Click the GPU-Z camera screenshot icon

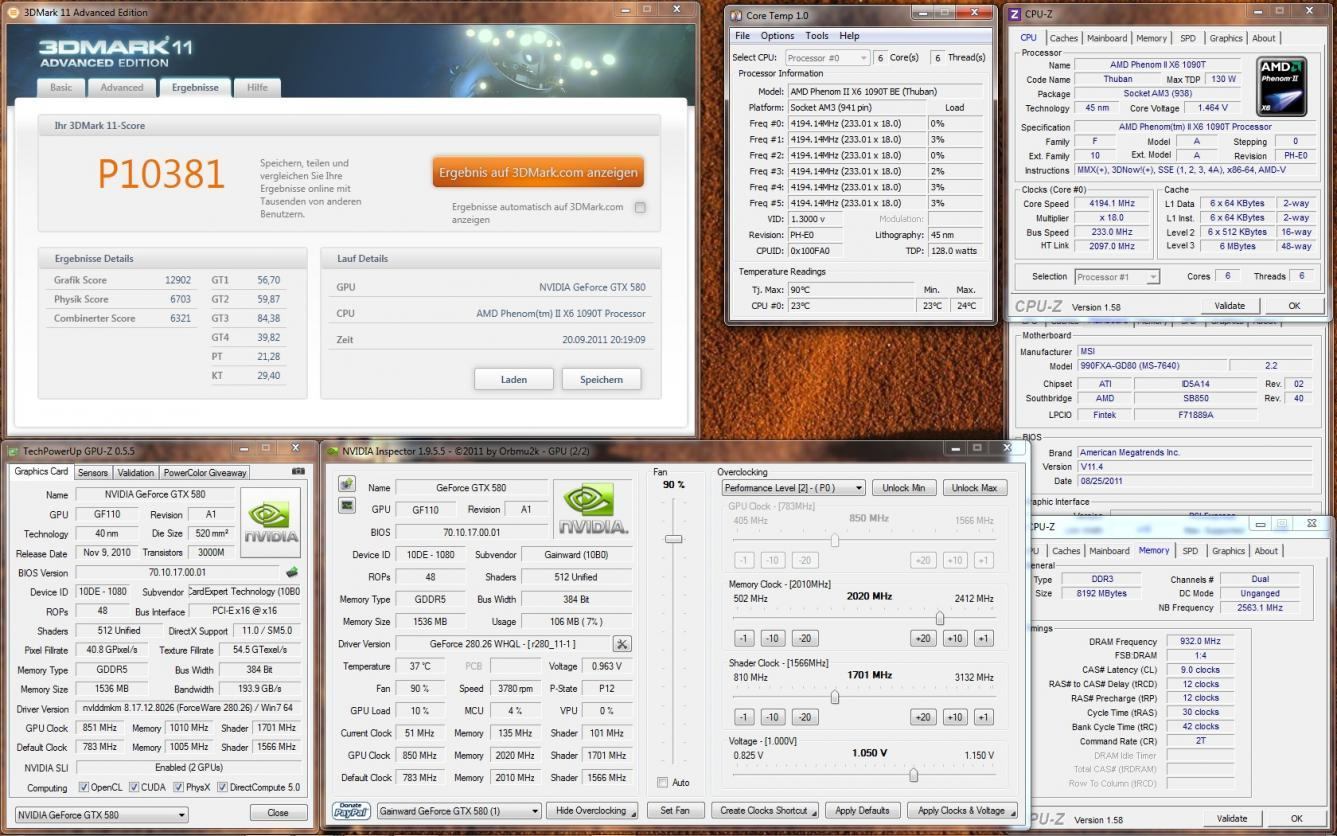[x=298, y=471]
